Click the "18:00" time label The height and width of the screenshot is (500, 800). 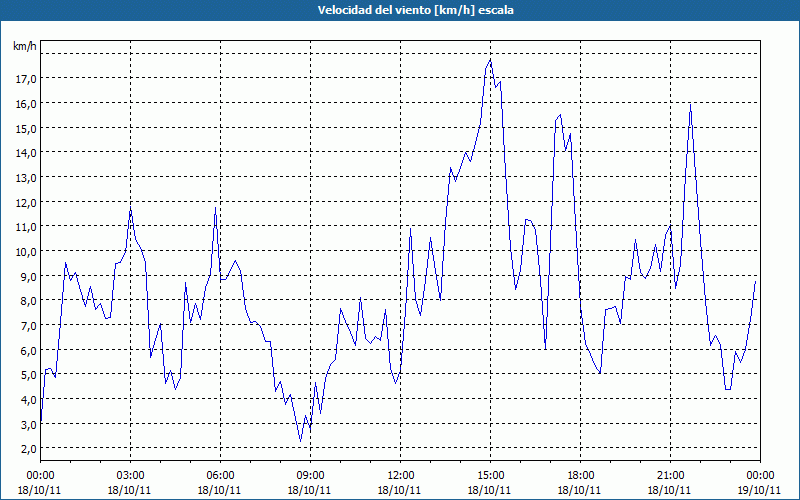coord(581,476)
